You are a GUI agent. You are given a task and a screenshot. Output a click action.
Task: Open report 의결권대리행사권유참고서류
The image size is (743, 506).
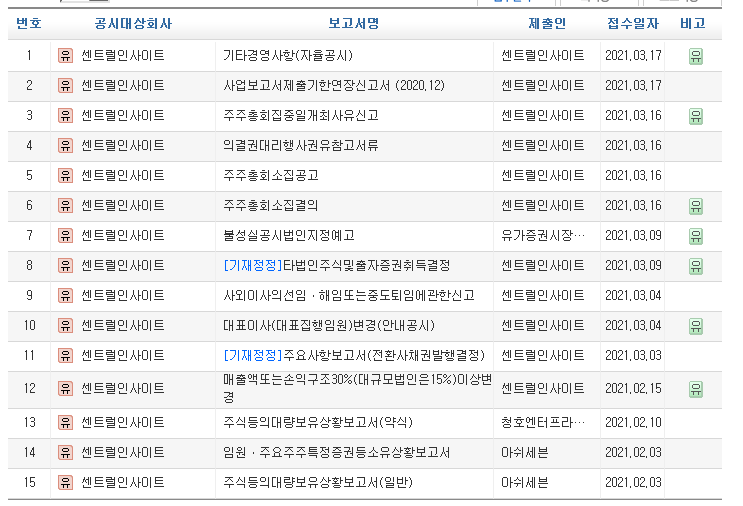click(301, 145)
